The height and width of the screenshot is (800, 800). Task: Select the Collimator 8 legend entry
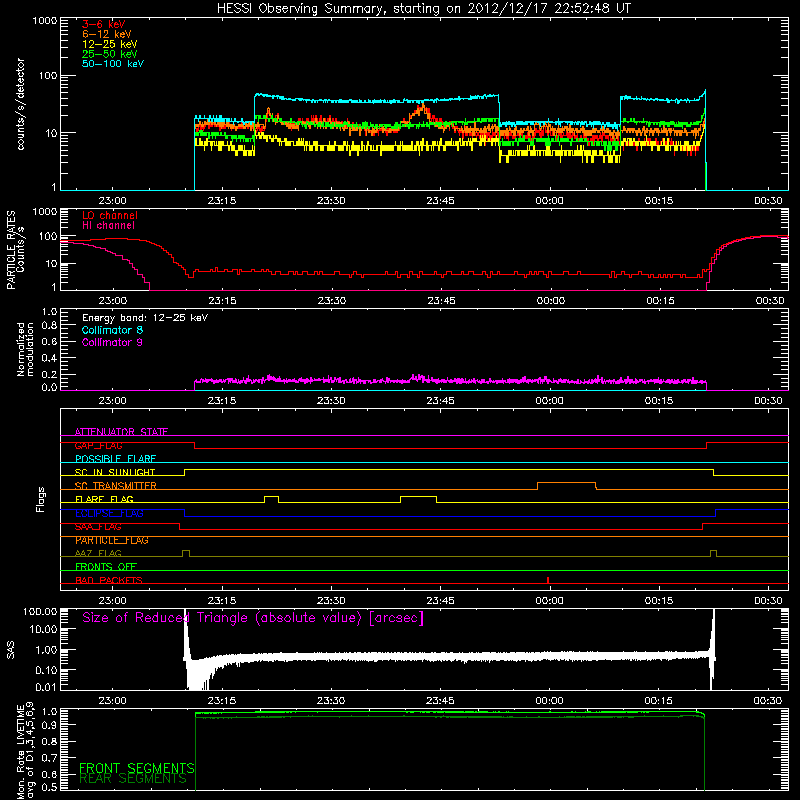(112, 330)
